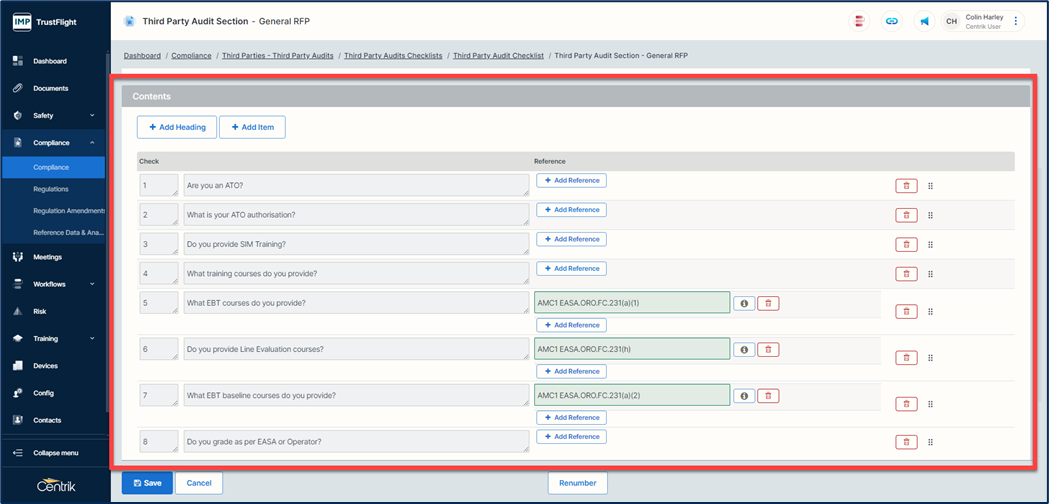Click the megaphone announcements icon

[x=924, y=21]
